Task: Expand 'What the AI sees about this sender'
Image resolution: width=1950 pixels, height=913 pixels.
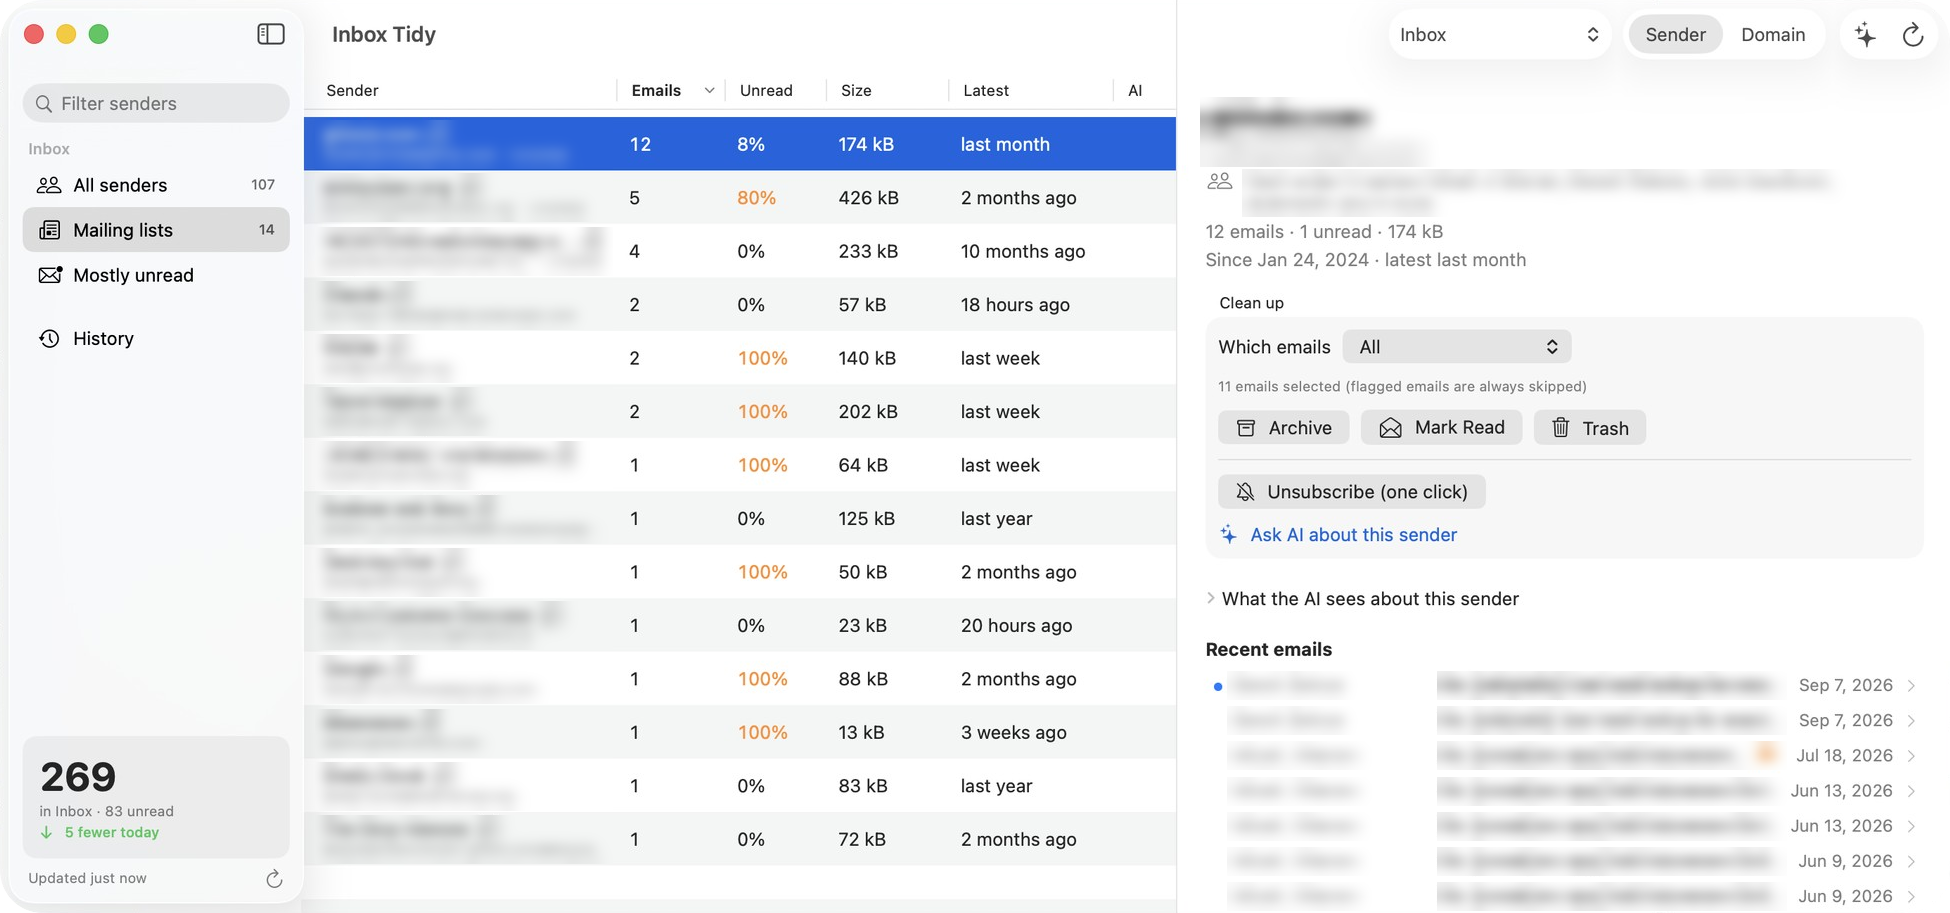Action: coord(1211,598)
